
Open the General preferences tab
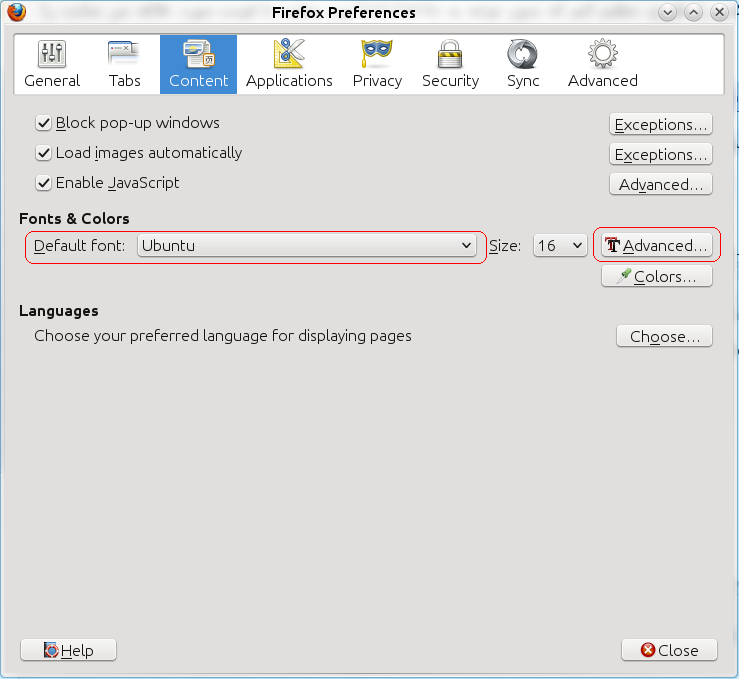(52, 64)
